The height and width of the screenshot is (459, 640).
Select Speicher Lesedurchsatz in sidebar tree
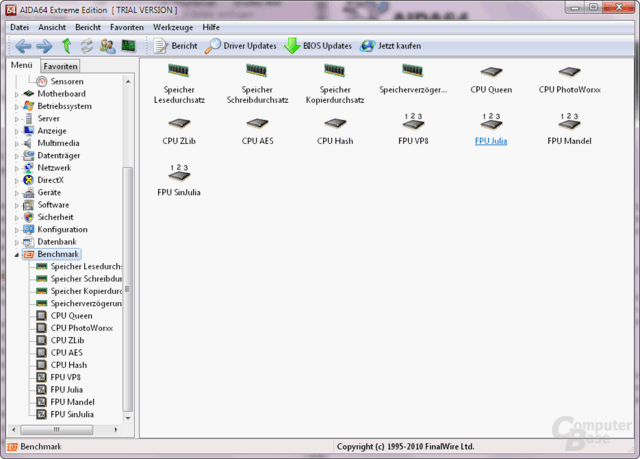(86, 266)
